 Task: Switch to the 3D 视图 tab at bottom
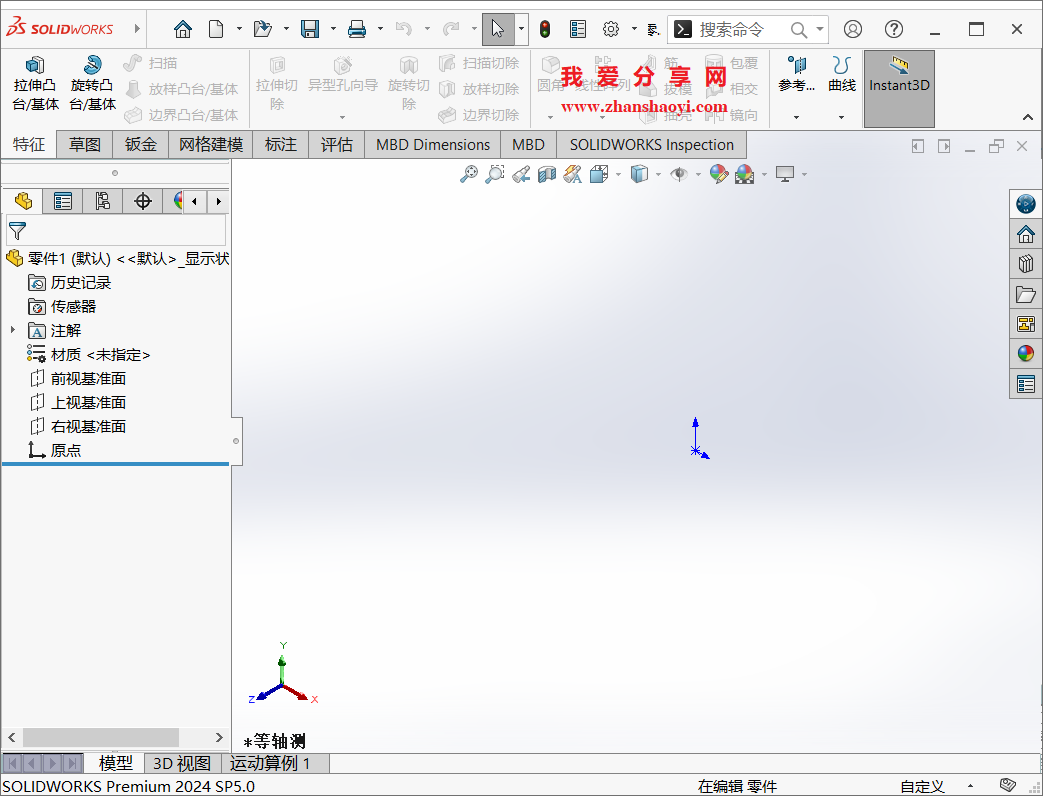181,762
